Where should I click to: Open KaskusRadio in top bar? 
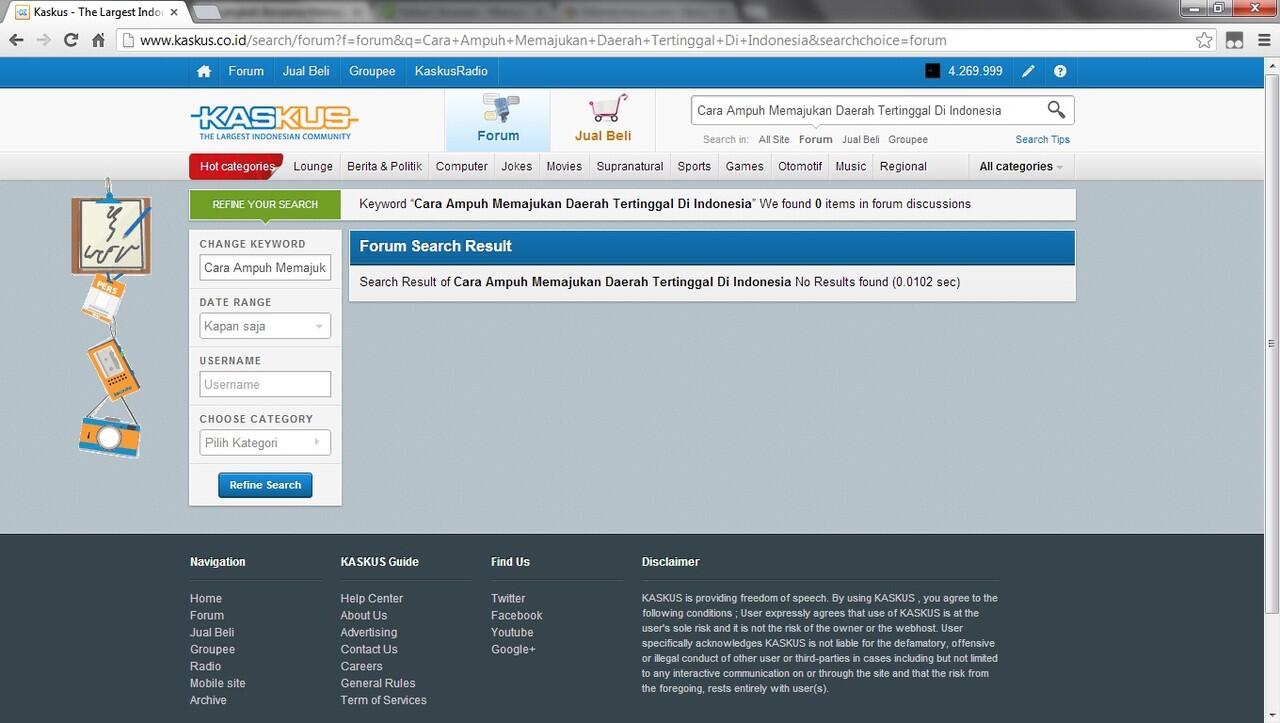click(x=451, y=71)
